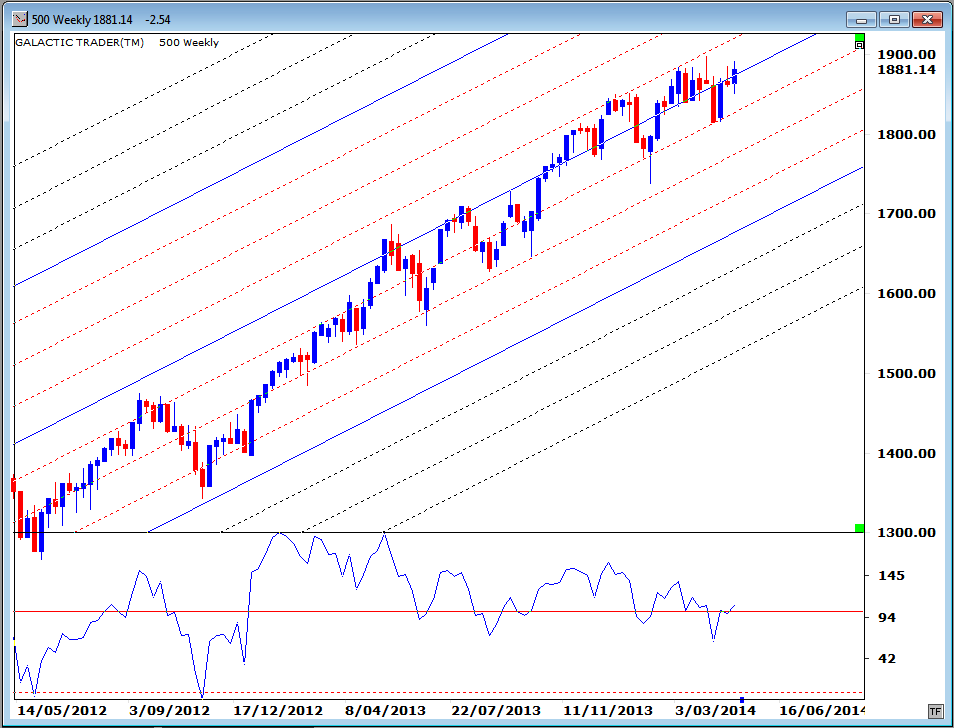Click the 3/03/2014 date label
This screenshot has height=728, width=954.
pyautogui.click(x=716, y=710)
